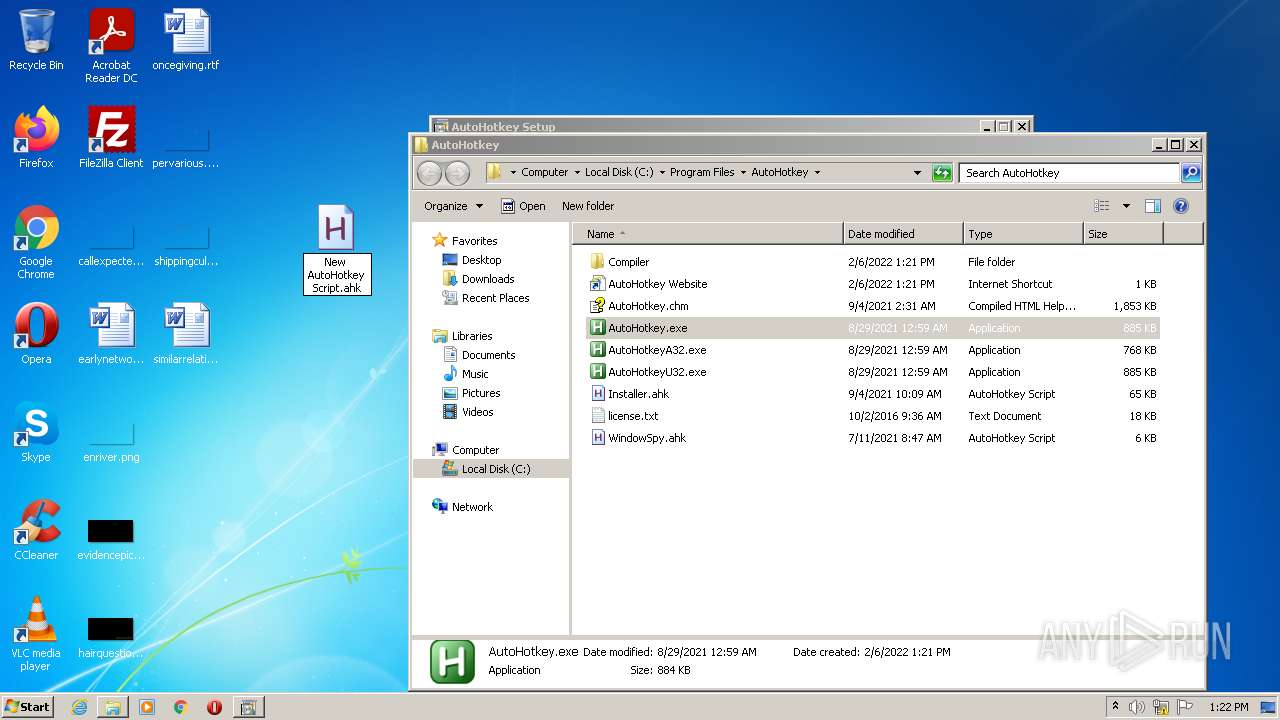Viewport: 1280px width, 720px height.
Task: Expand the Computer breadcrumb arrow
Action: pyautogui.click(x=577, y=173)
